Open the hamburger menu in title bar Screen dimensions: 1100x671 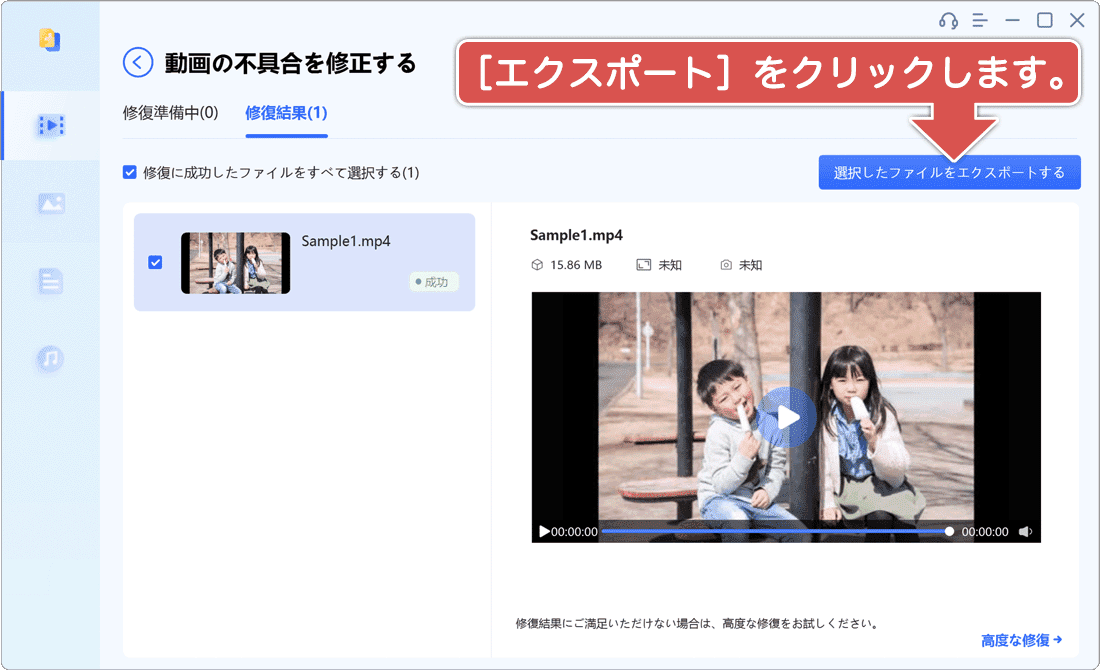979,21
